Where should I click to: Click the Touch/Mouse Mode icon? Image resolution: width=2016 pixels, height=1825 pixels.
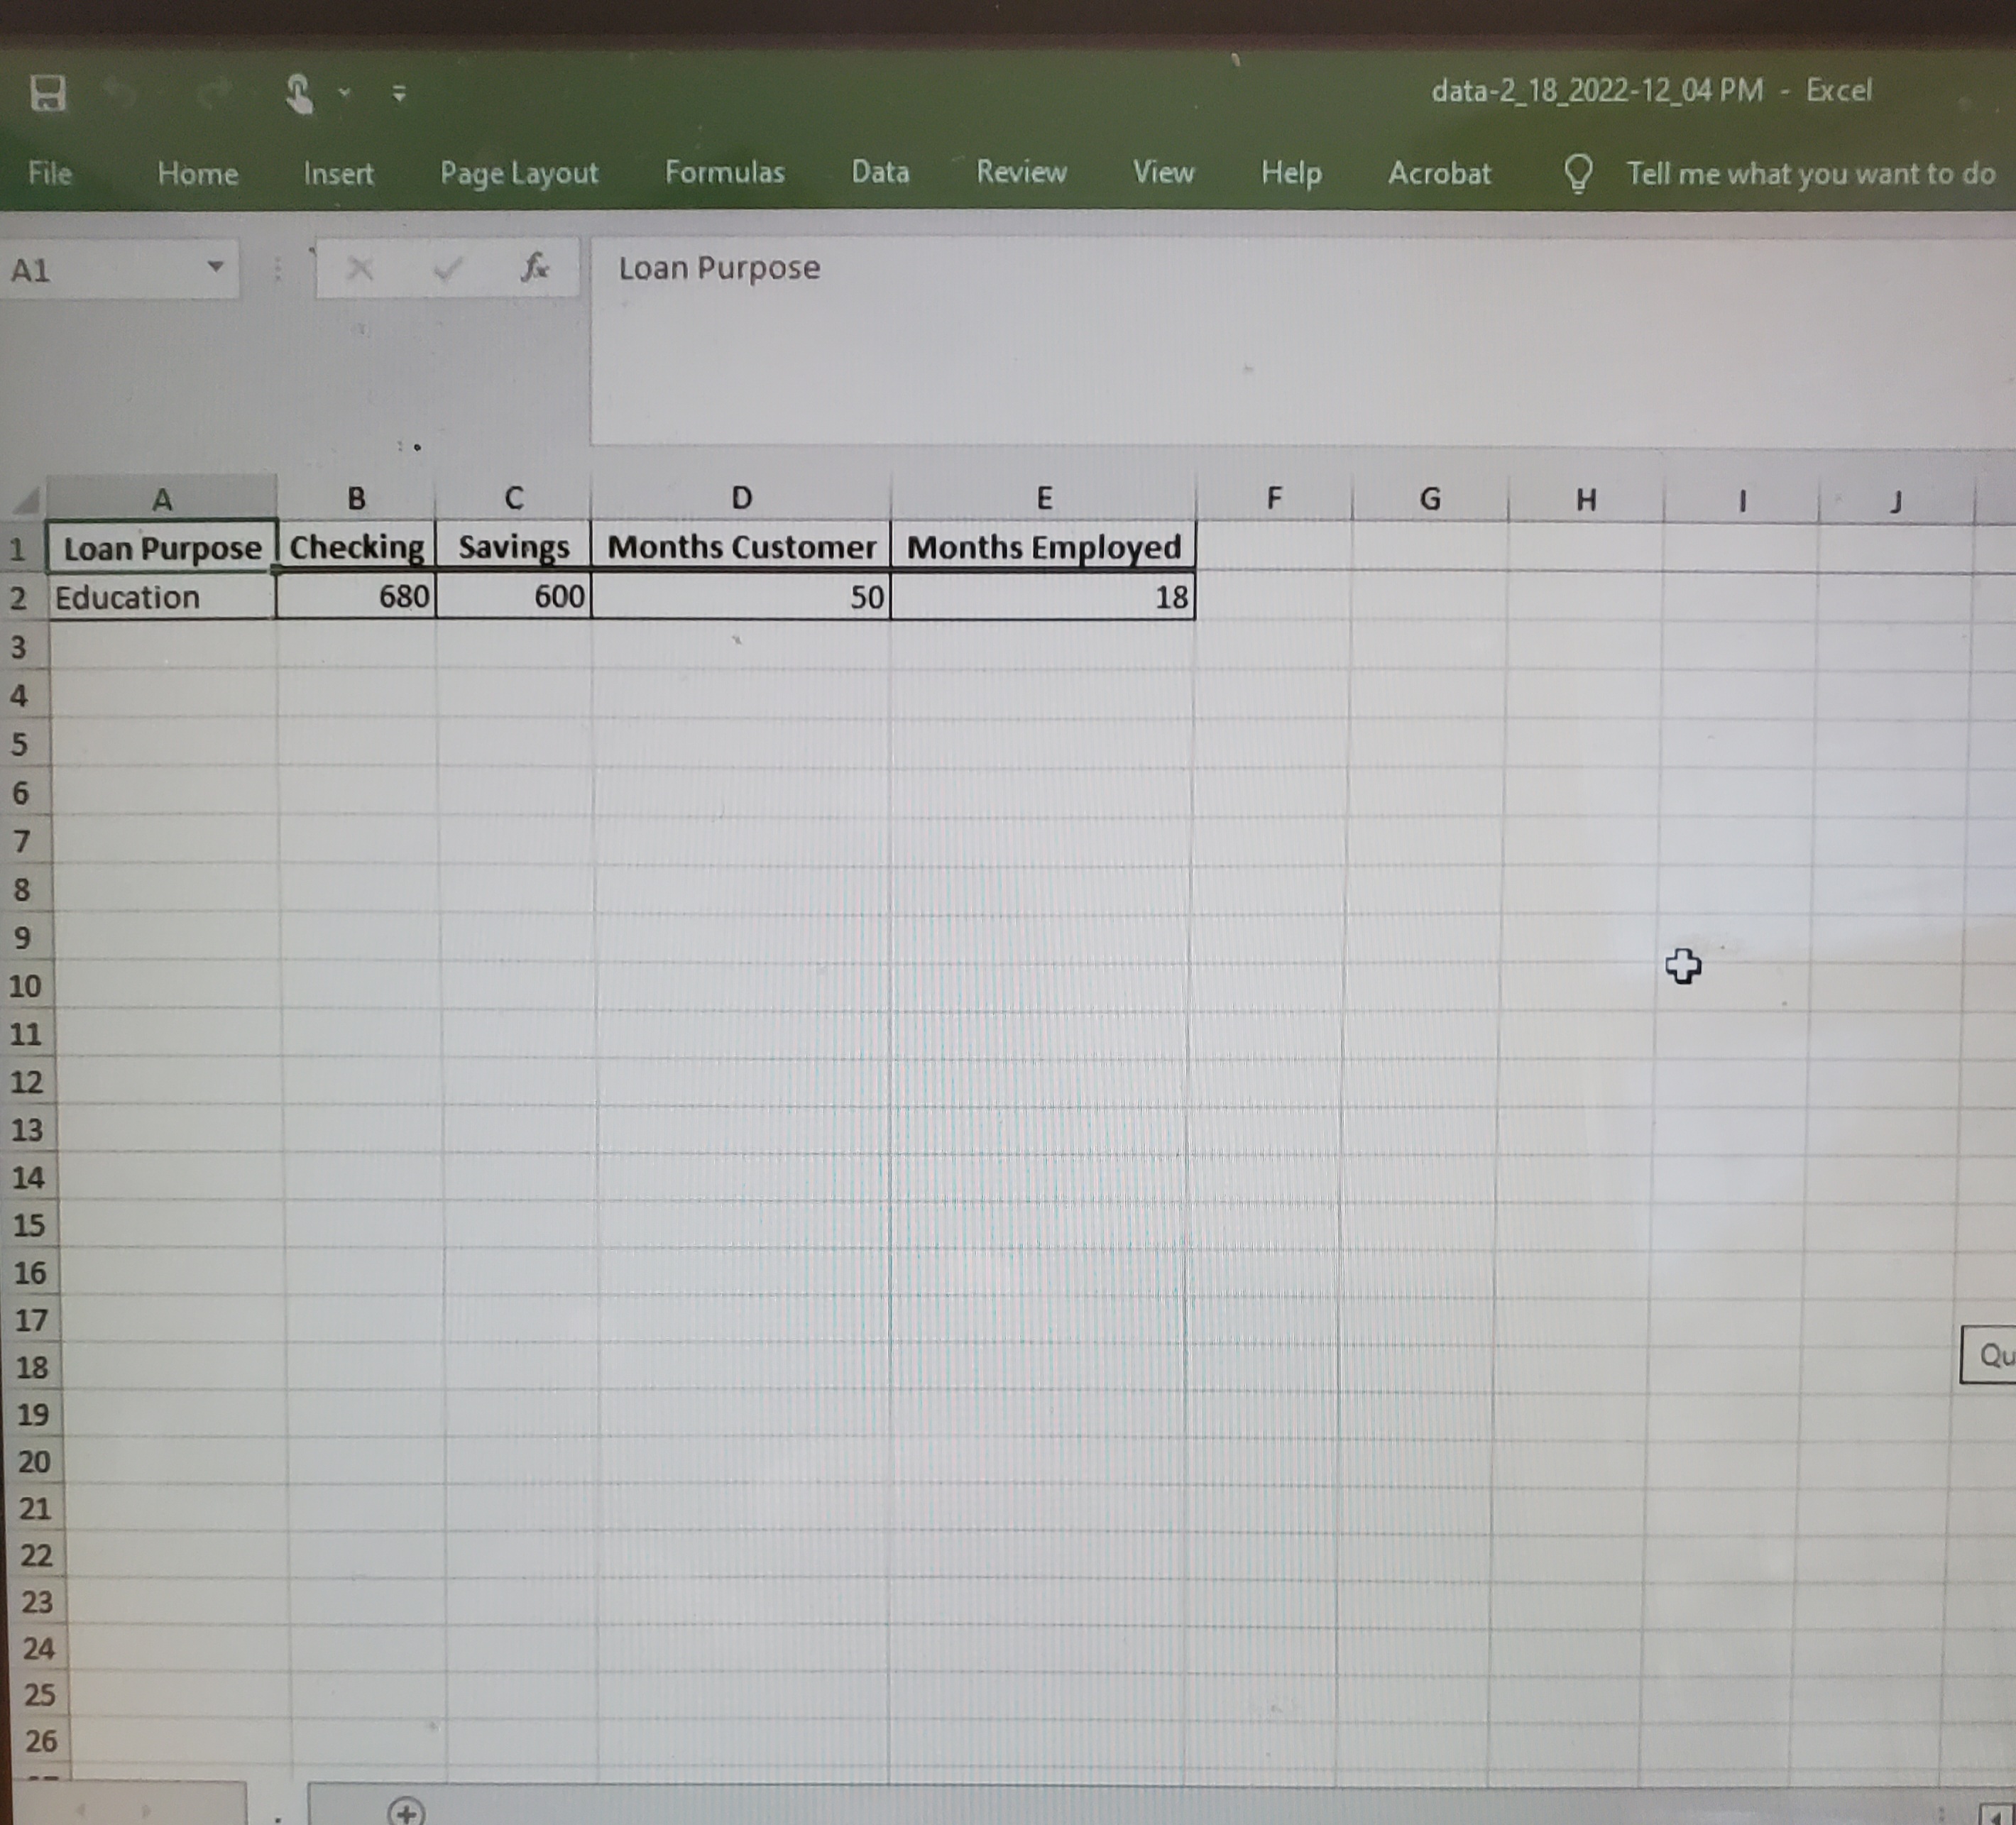coord(298,94)
